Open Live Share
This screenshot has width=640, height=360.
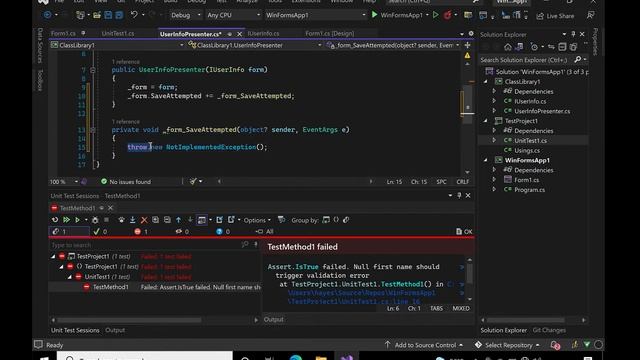coord(555,16)
